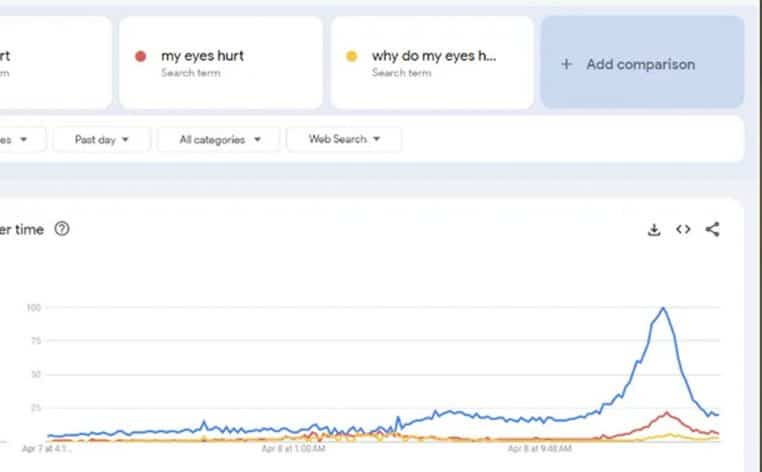This screenshot has width=762, height=472.
Task: Share the interest over time chart
Action: pos(712,229)
